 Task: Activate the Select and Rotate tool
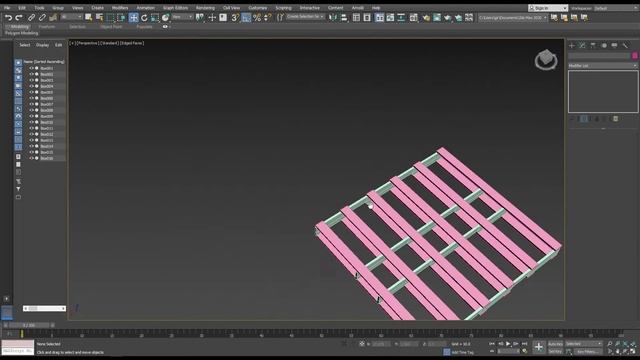point(144,18)
